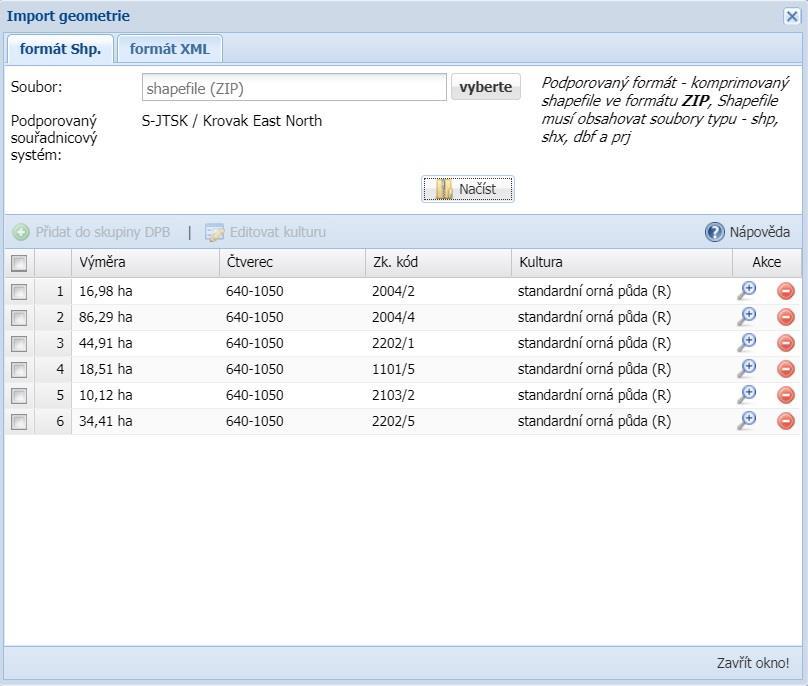Screen dimensions: 808x686
Task: Click the Přidat do skupiny DPB button
Action: click(91, 232)
